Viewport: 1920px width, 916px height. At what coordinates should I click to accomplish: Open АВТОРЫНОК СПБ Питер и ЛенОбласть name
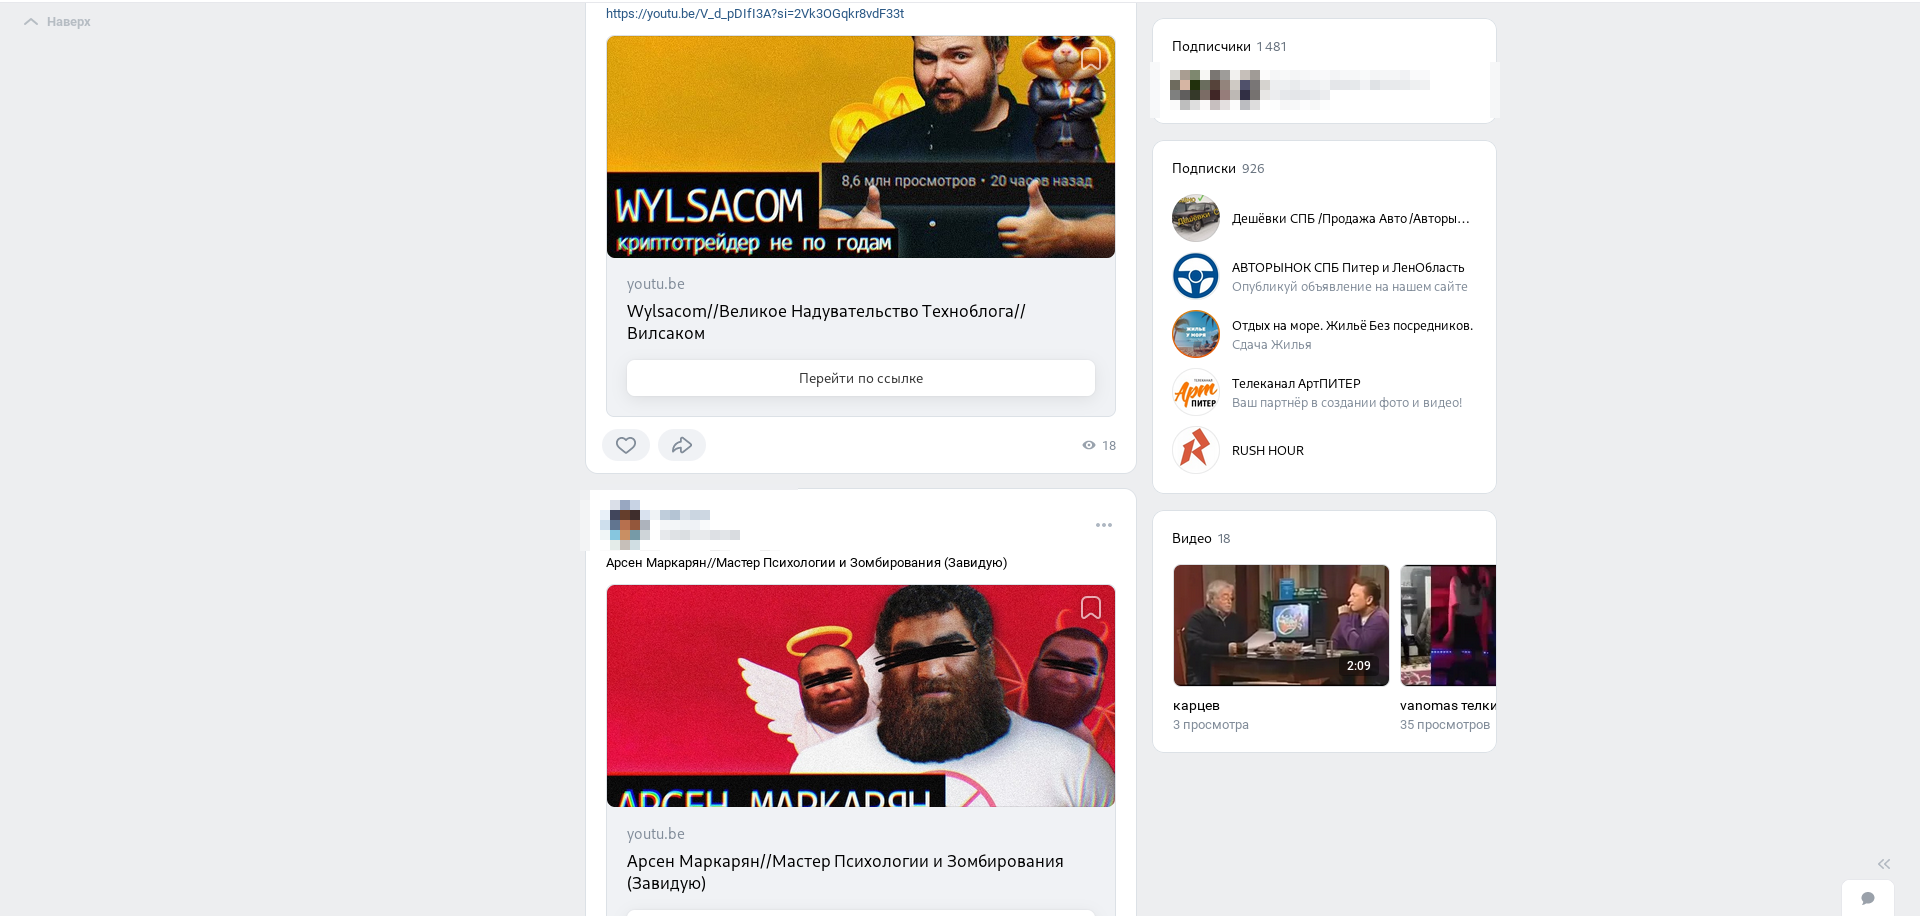1348,268
